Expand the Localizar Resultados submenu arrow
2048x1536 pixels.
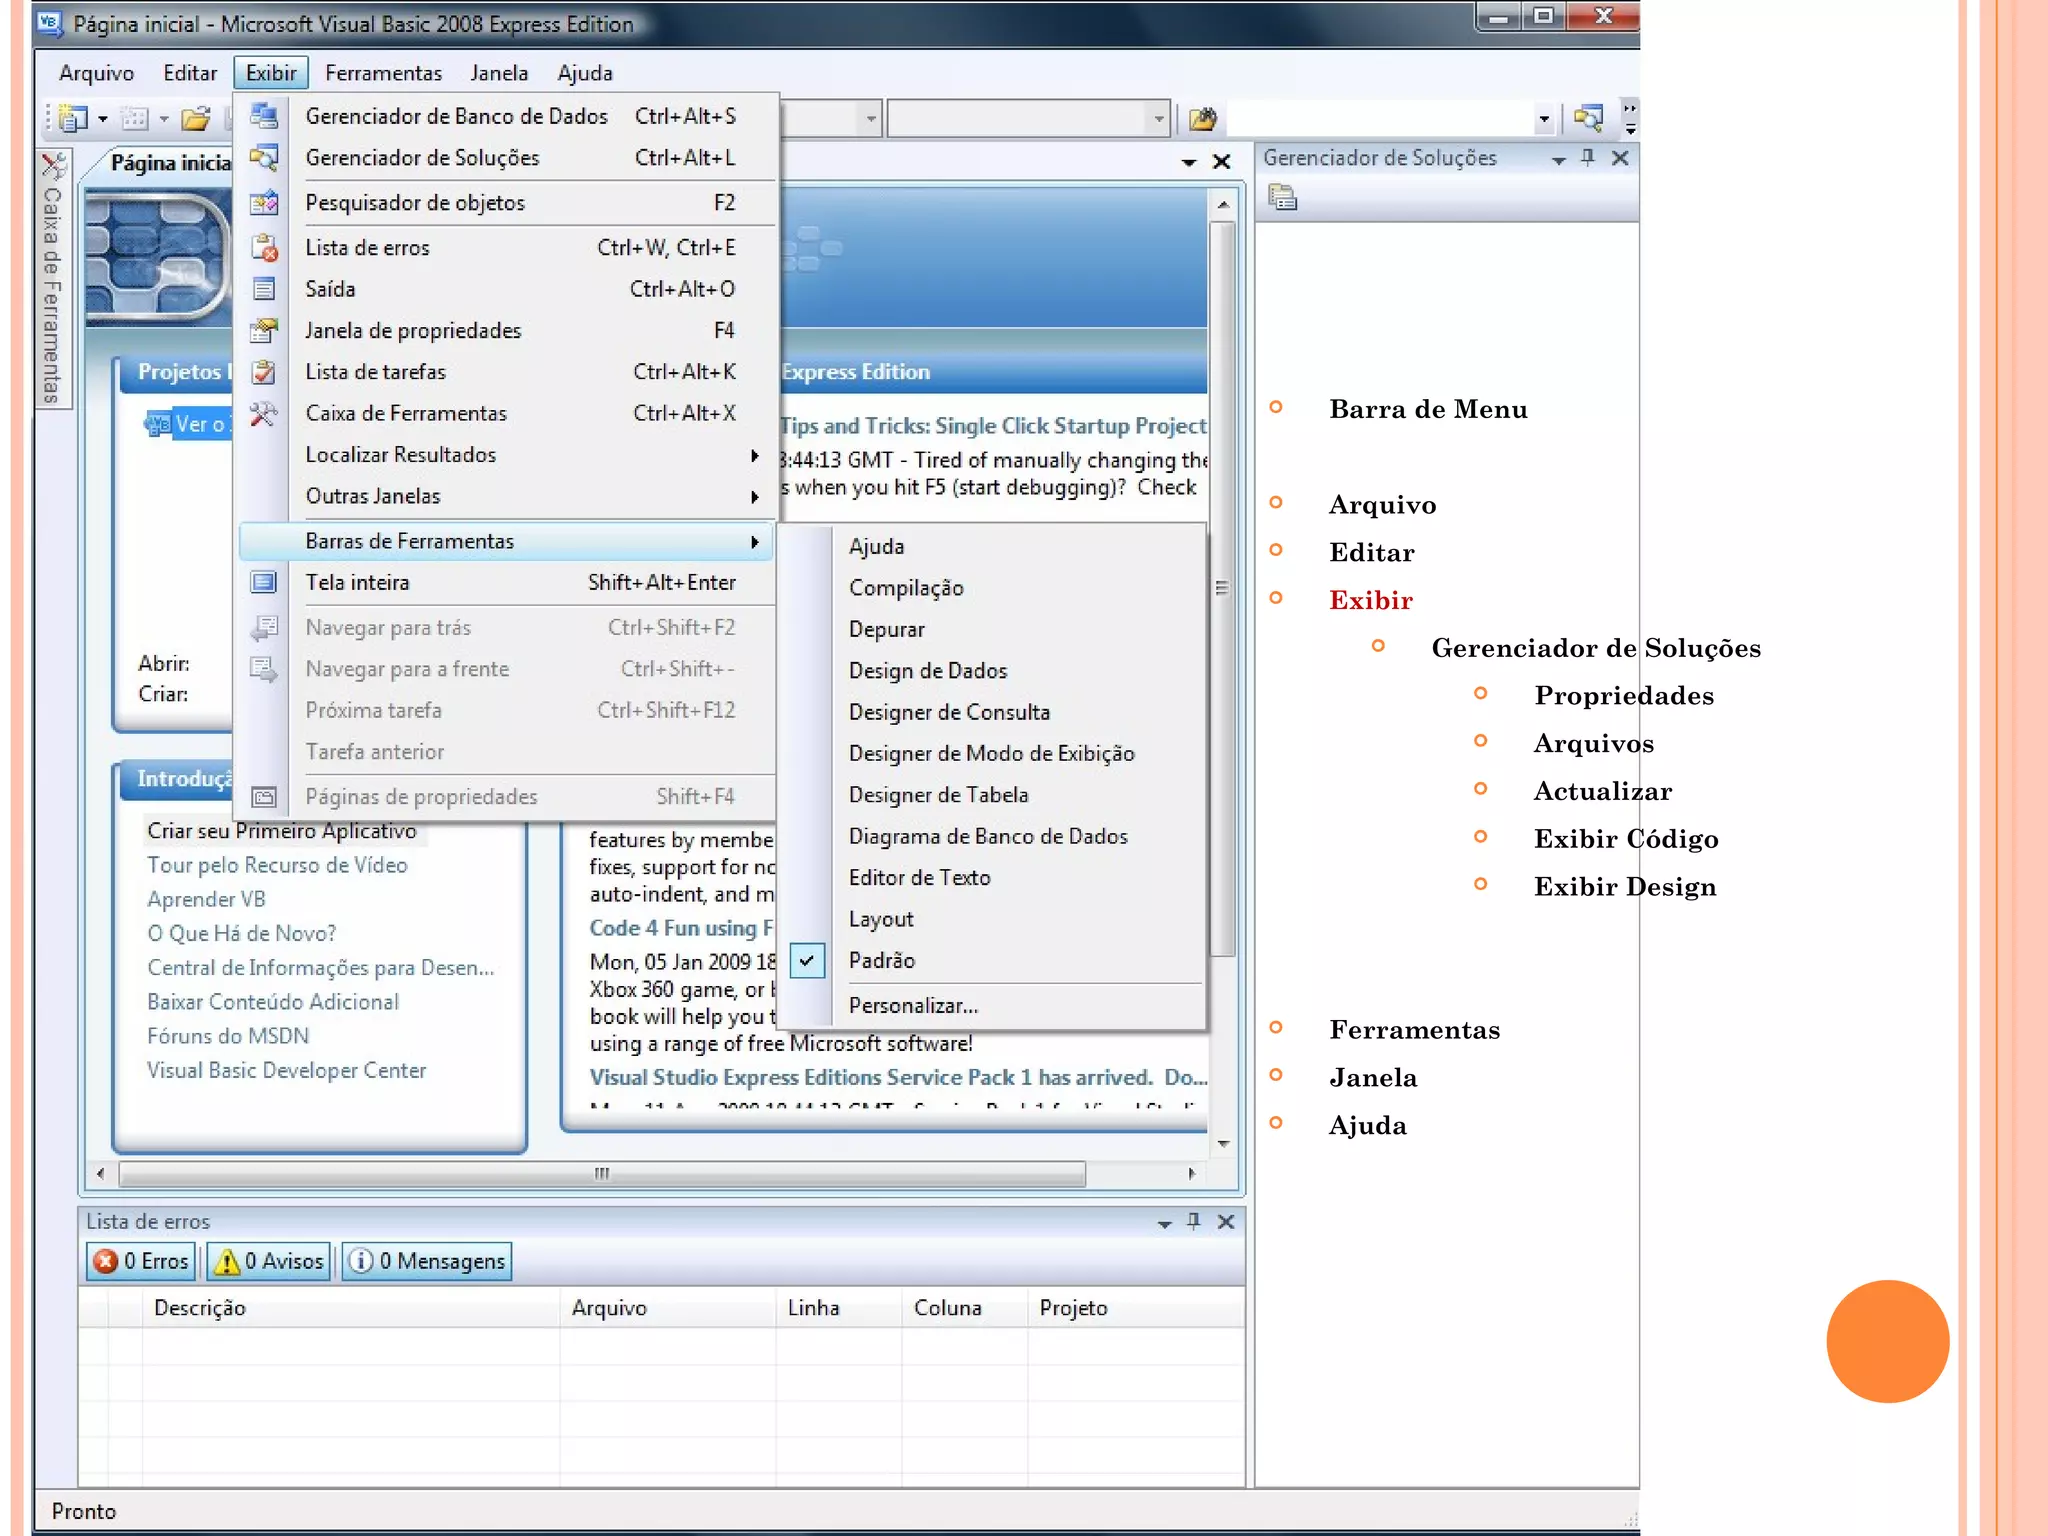click(754, 455)
